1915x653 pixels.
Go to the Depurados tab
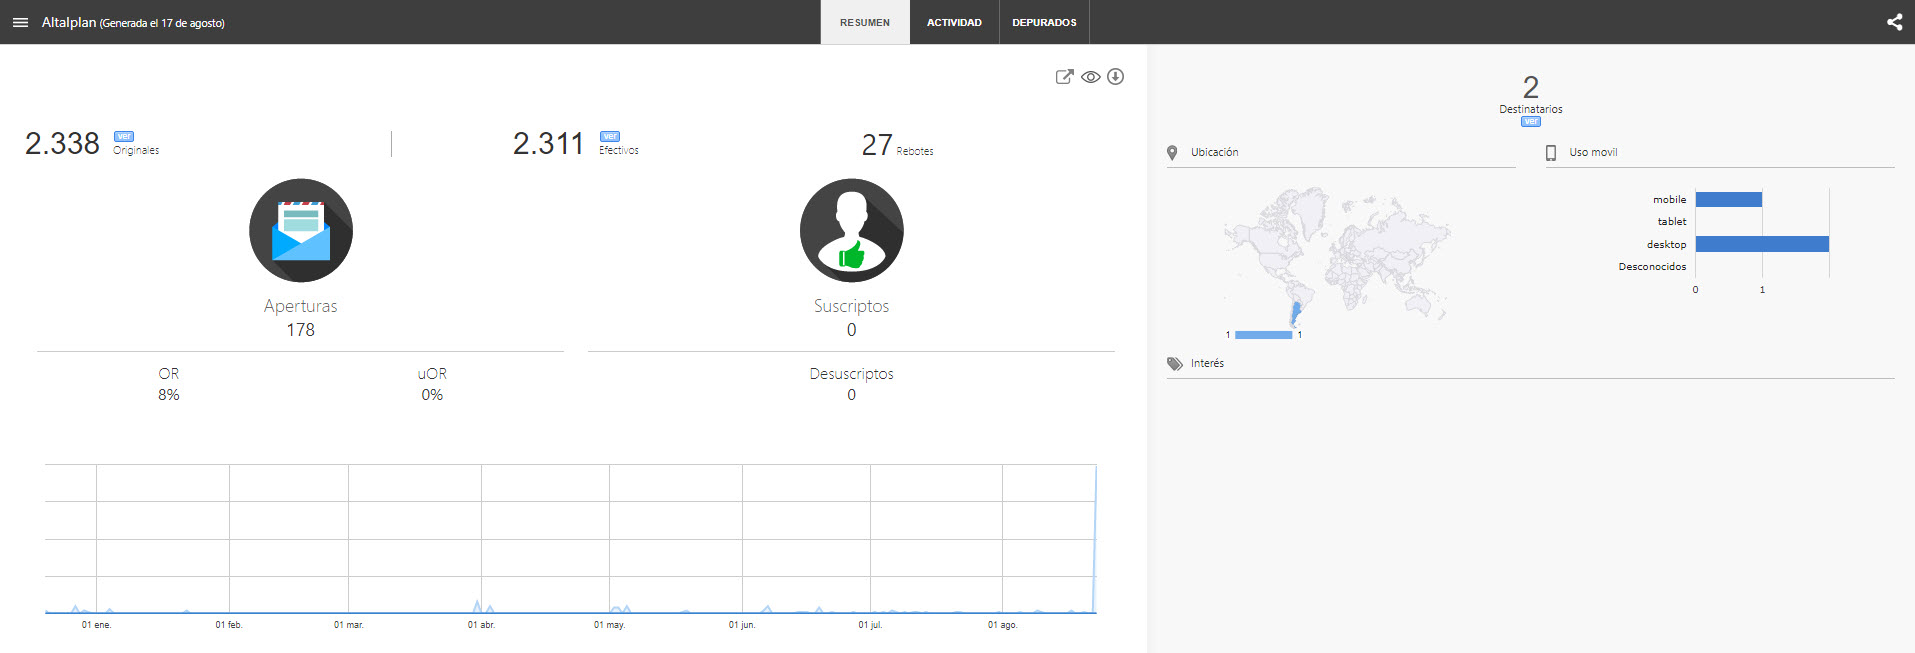coord(1044,22)
